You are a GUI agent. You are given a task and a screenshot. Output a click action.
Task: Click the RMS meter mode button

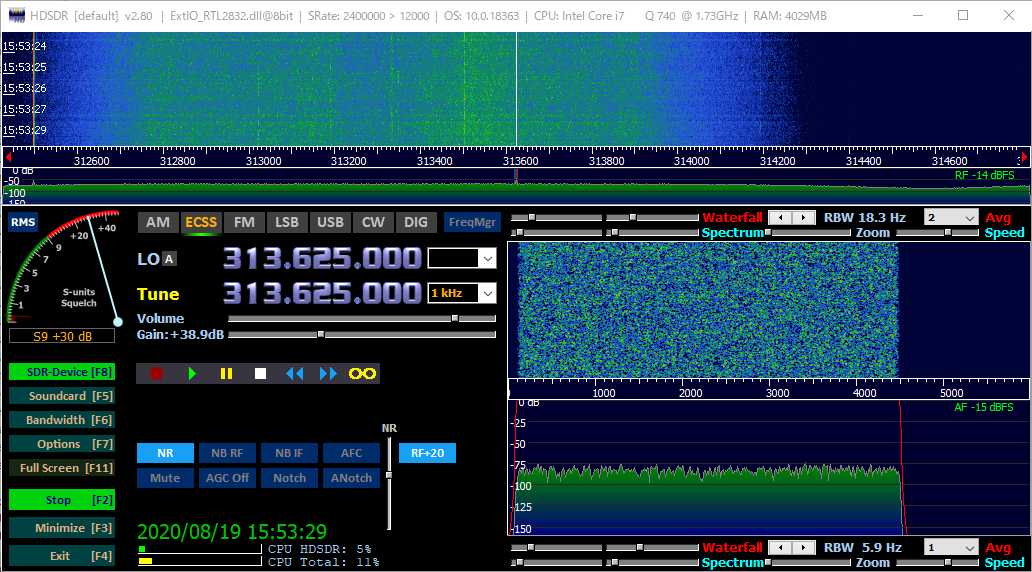(23, 222)
